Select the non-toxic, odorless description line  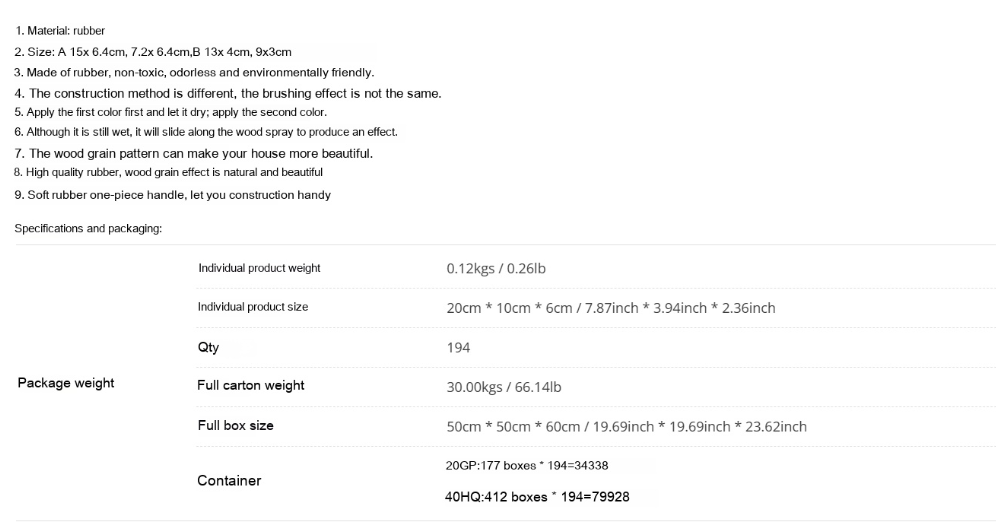(x=194, y=72)
